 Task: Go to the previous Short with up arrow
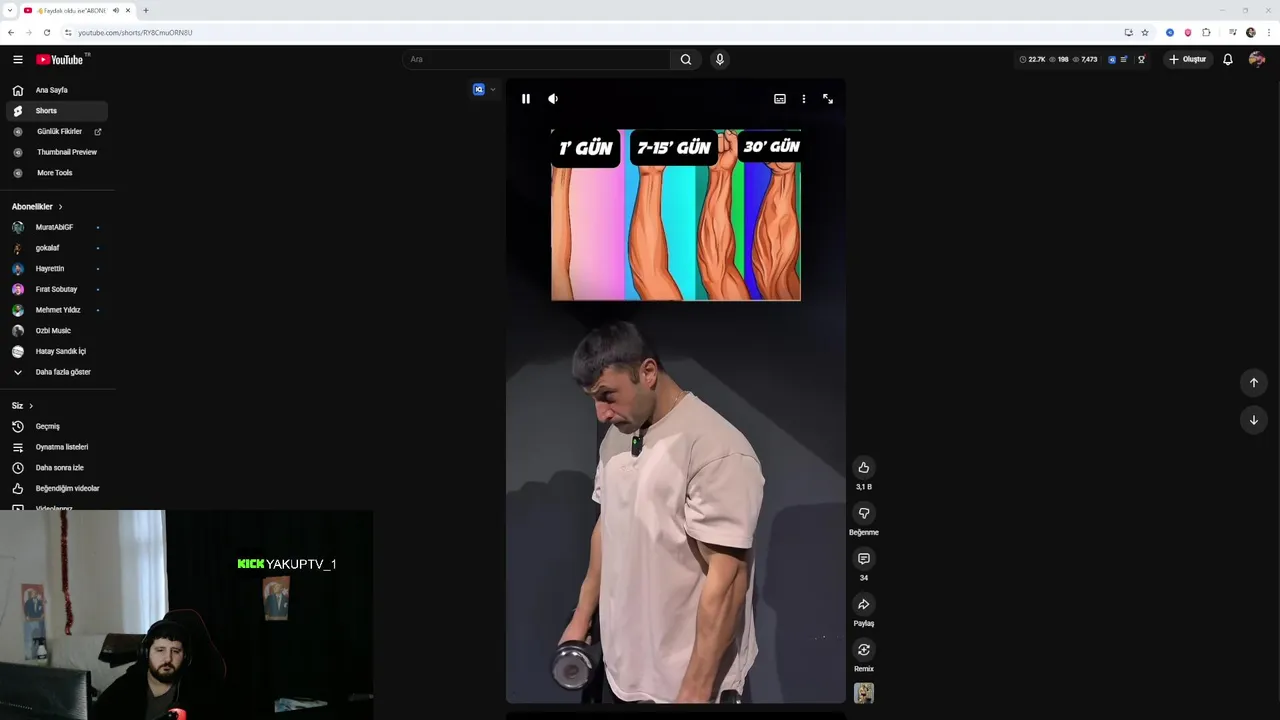click(x=1254, y=383)
